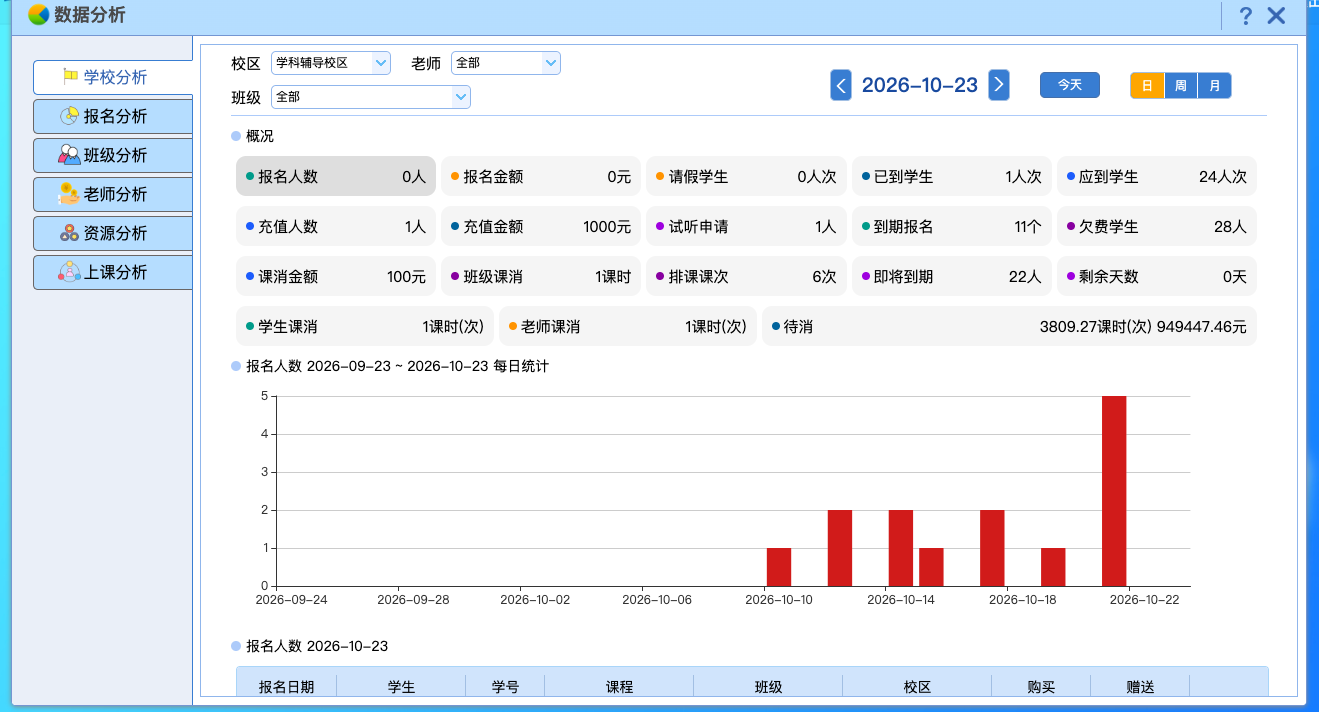1319x712 pixels.
Task: Click the help question mark icon
Action: point(1245,16)
